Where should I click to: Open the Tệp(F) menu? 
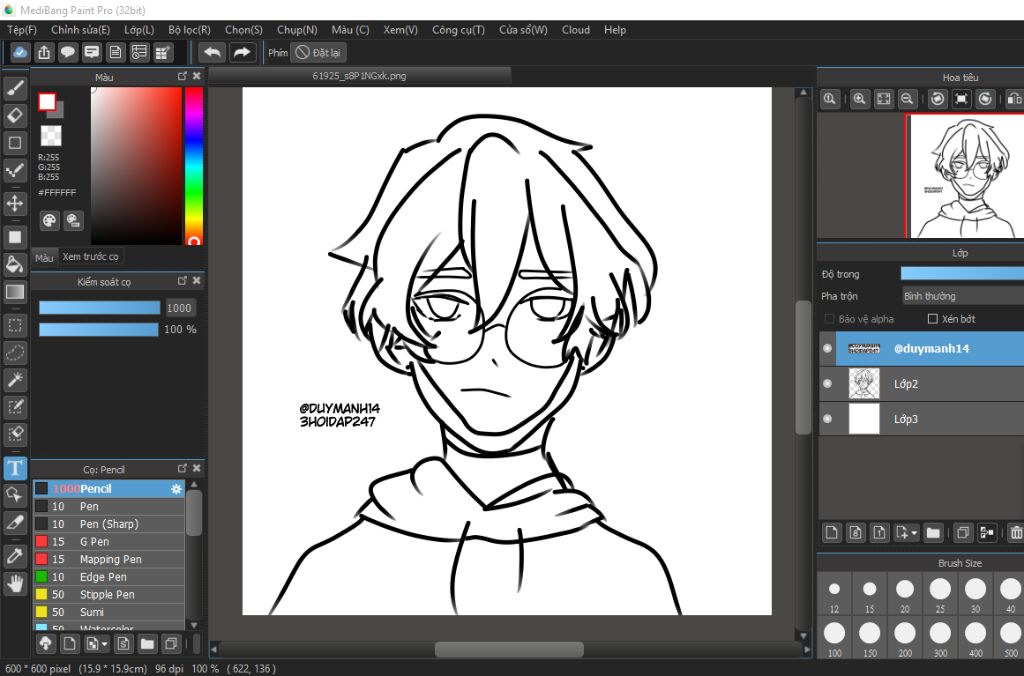click(22, 29)
